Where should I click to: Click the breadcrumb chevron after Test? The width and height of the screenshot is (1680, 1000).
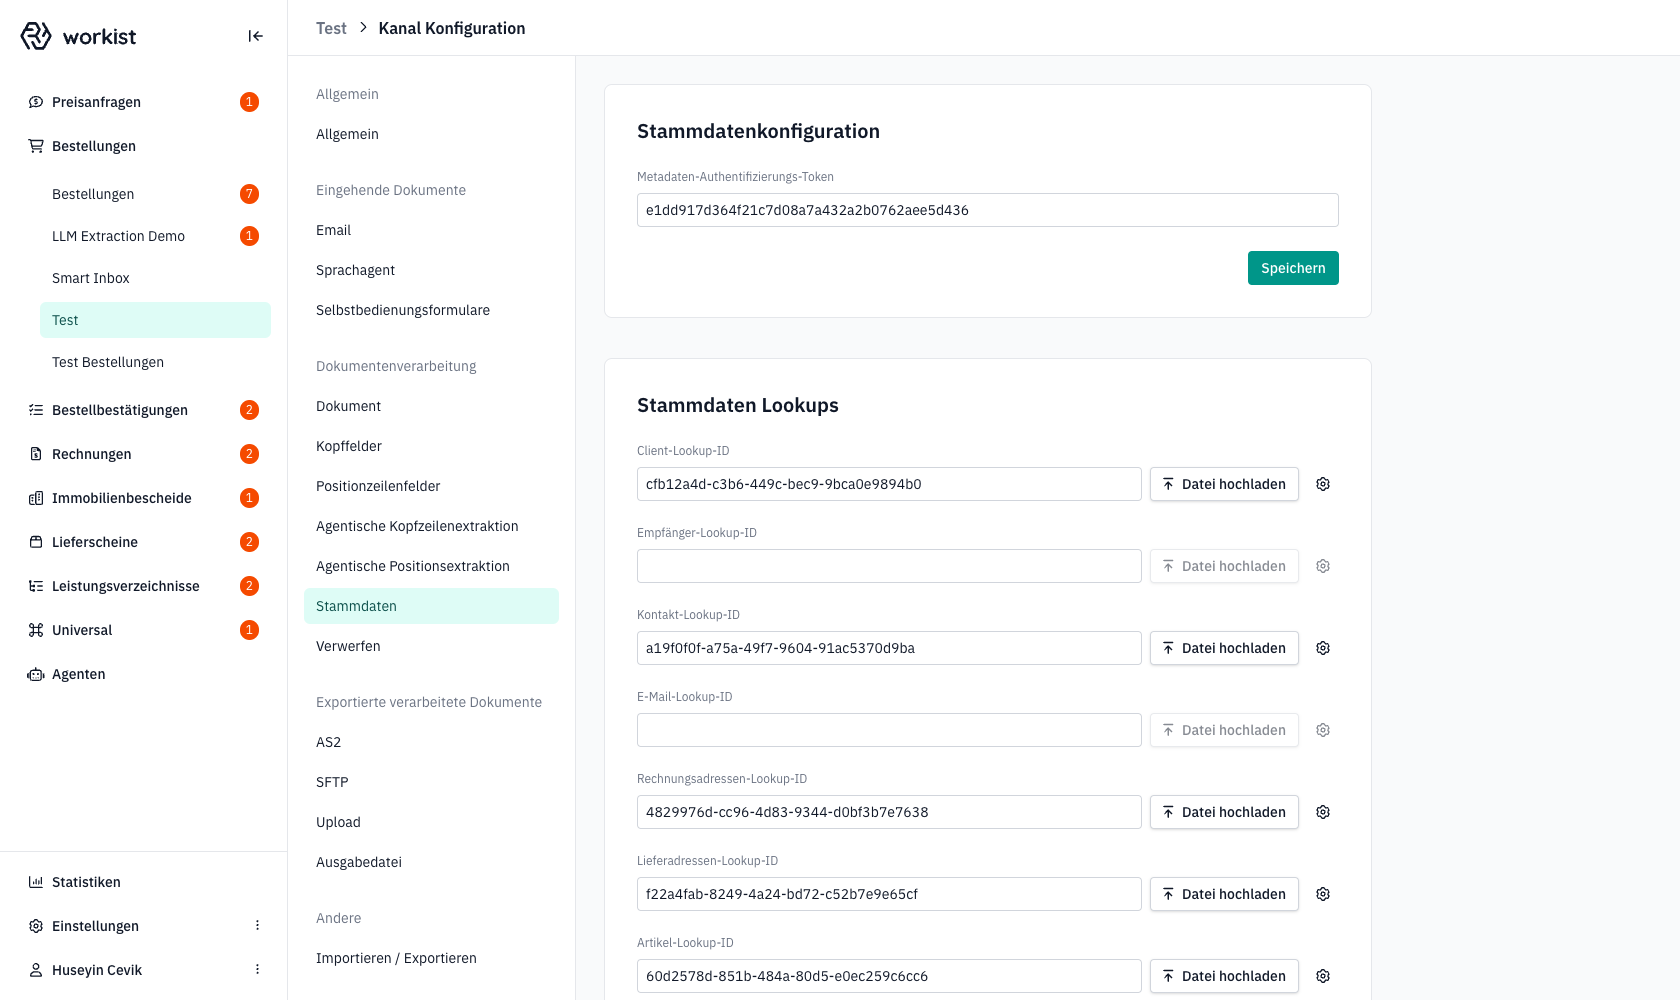(x=363, y=28)
